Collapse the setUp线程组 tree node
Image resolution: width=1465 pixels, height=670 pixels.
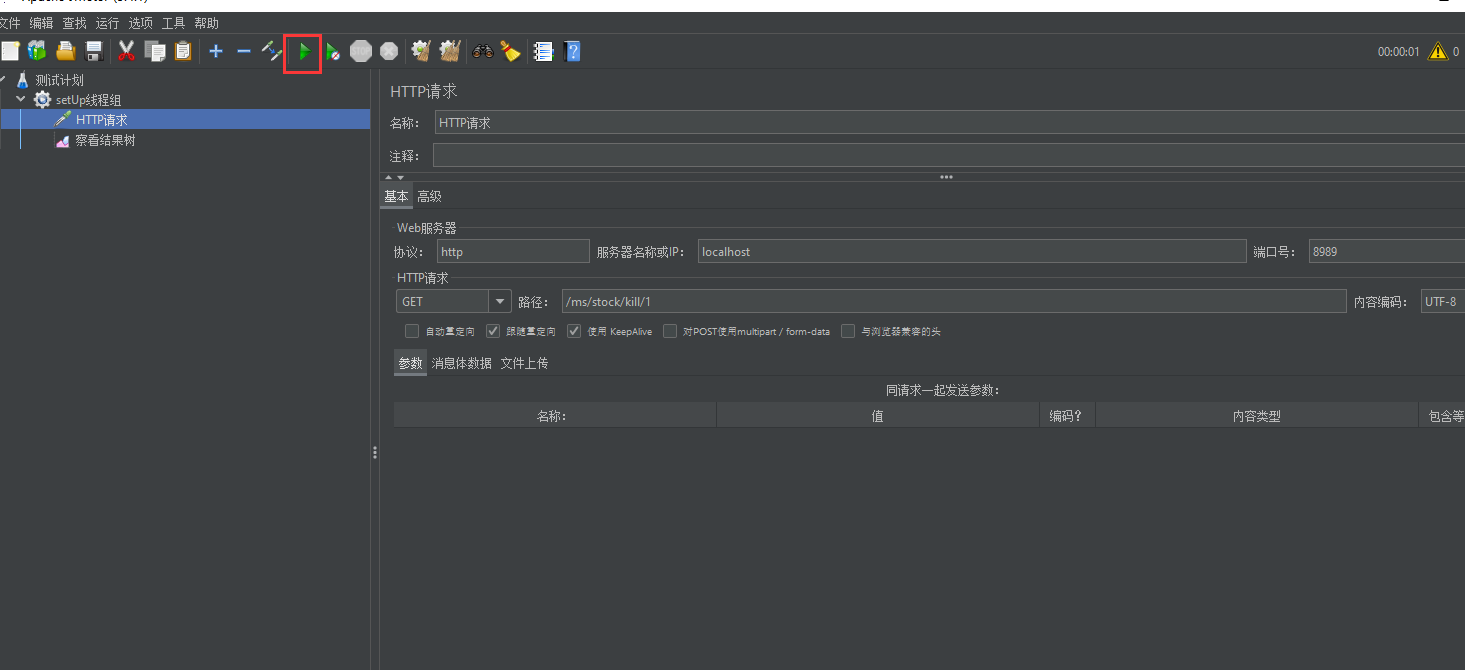(21, 100)
